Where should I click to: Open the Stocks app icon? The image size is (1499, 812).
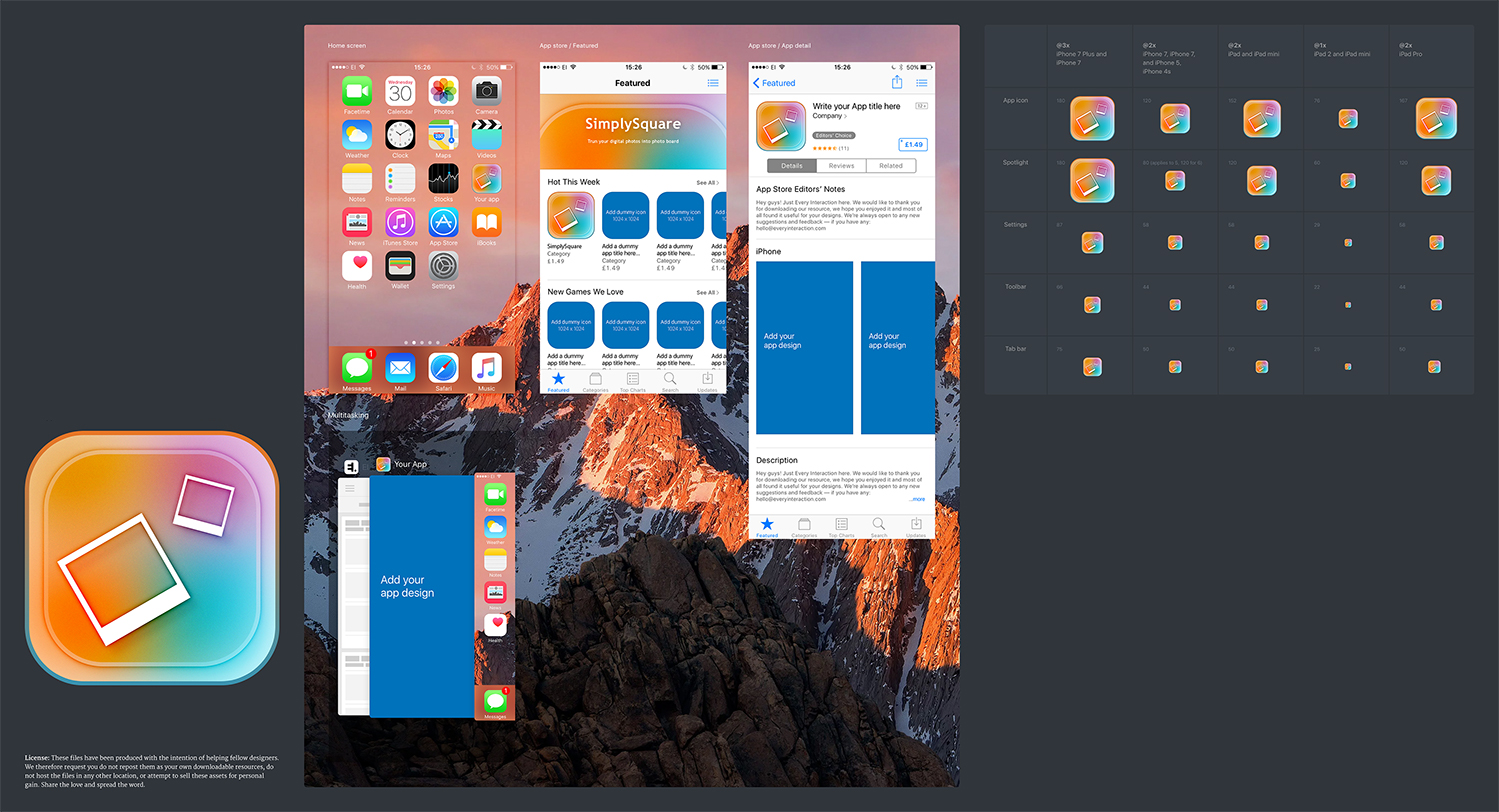(443, 180)
